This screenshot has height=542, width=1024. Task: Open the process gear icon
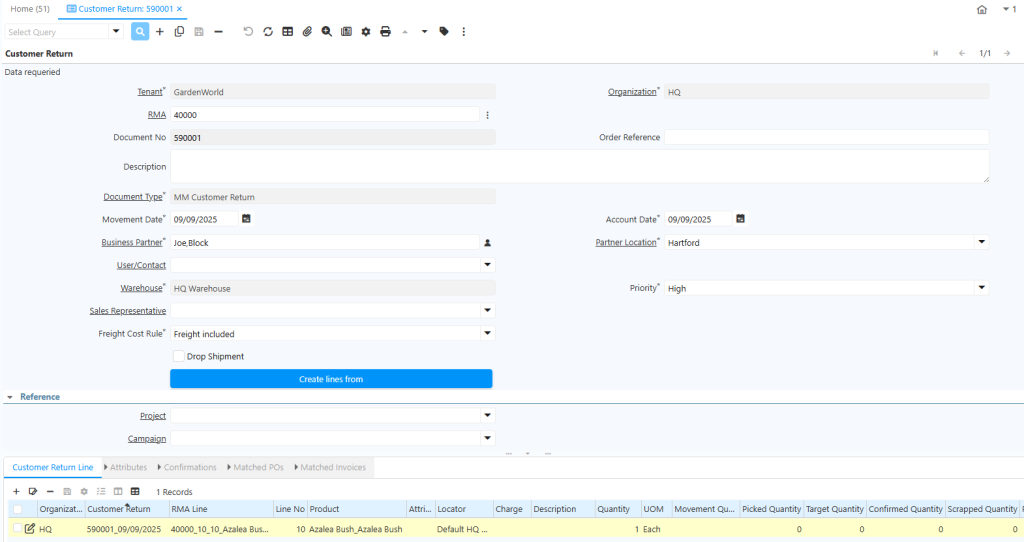coord(366,32)
